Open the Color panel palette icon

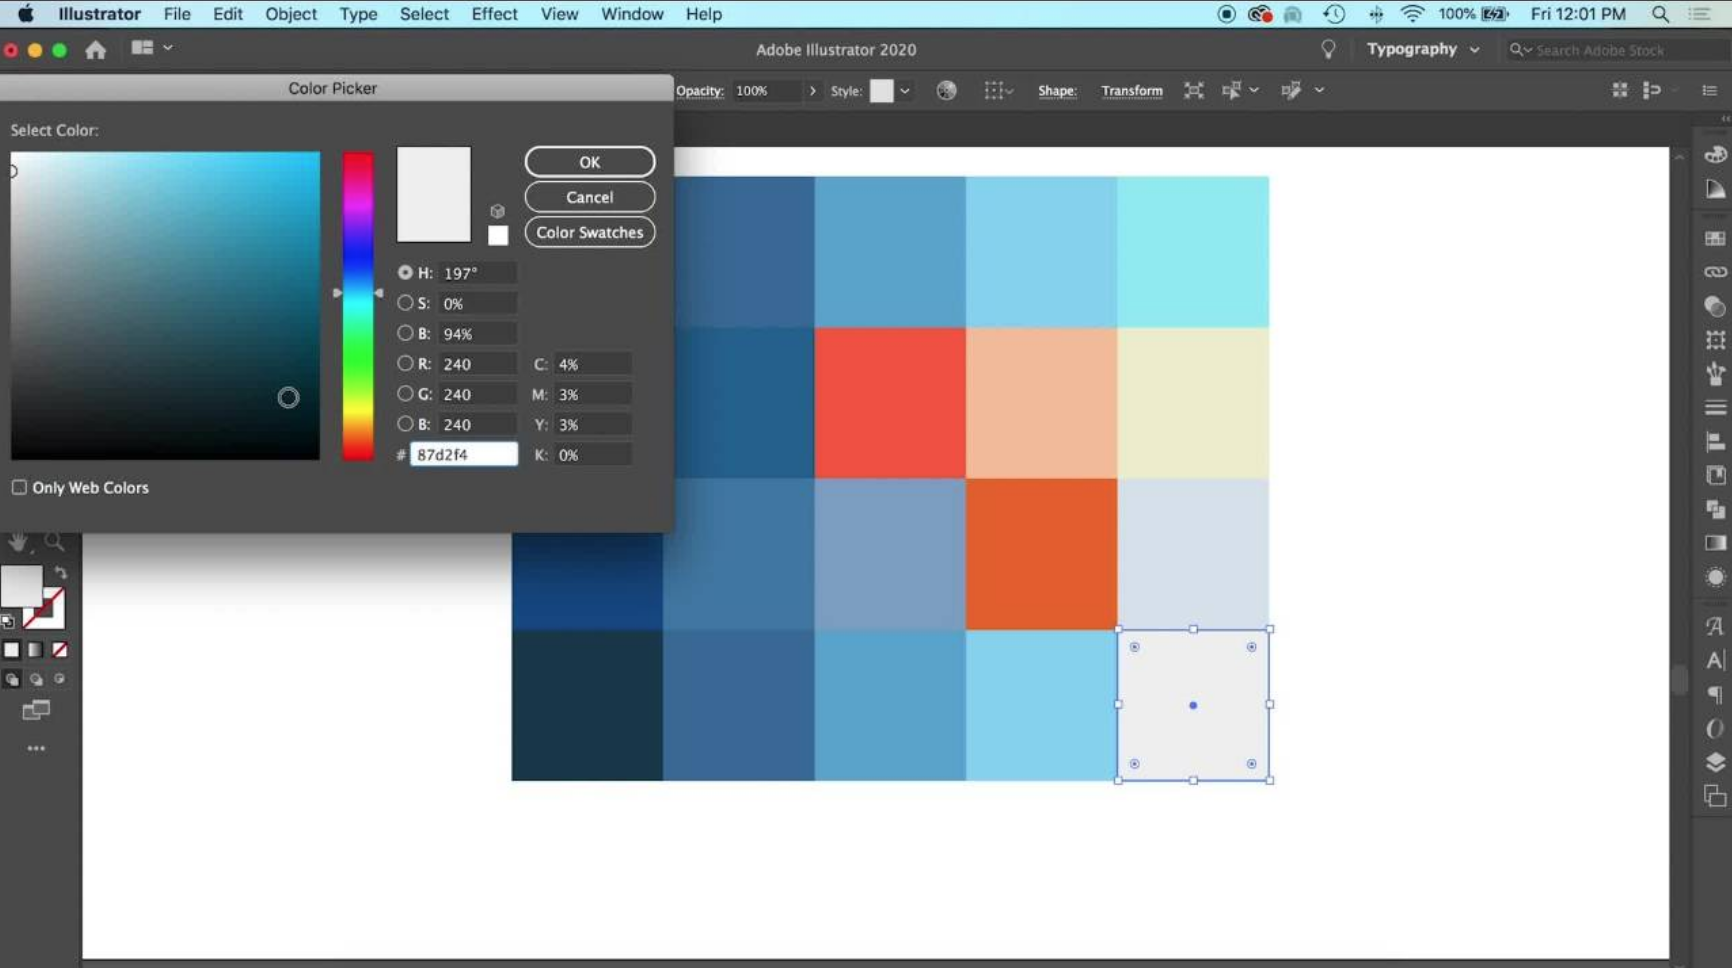1715,155
